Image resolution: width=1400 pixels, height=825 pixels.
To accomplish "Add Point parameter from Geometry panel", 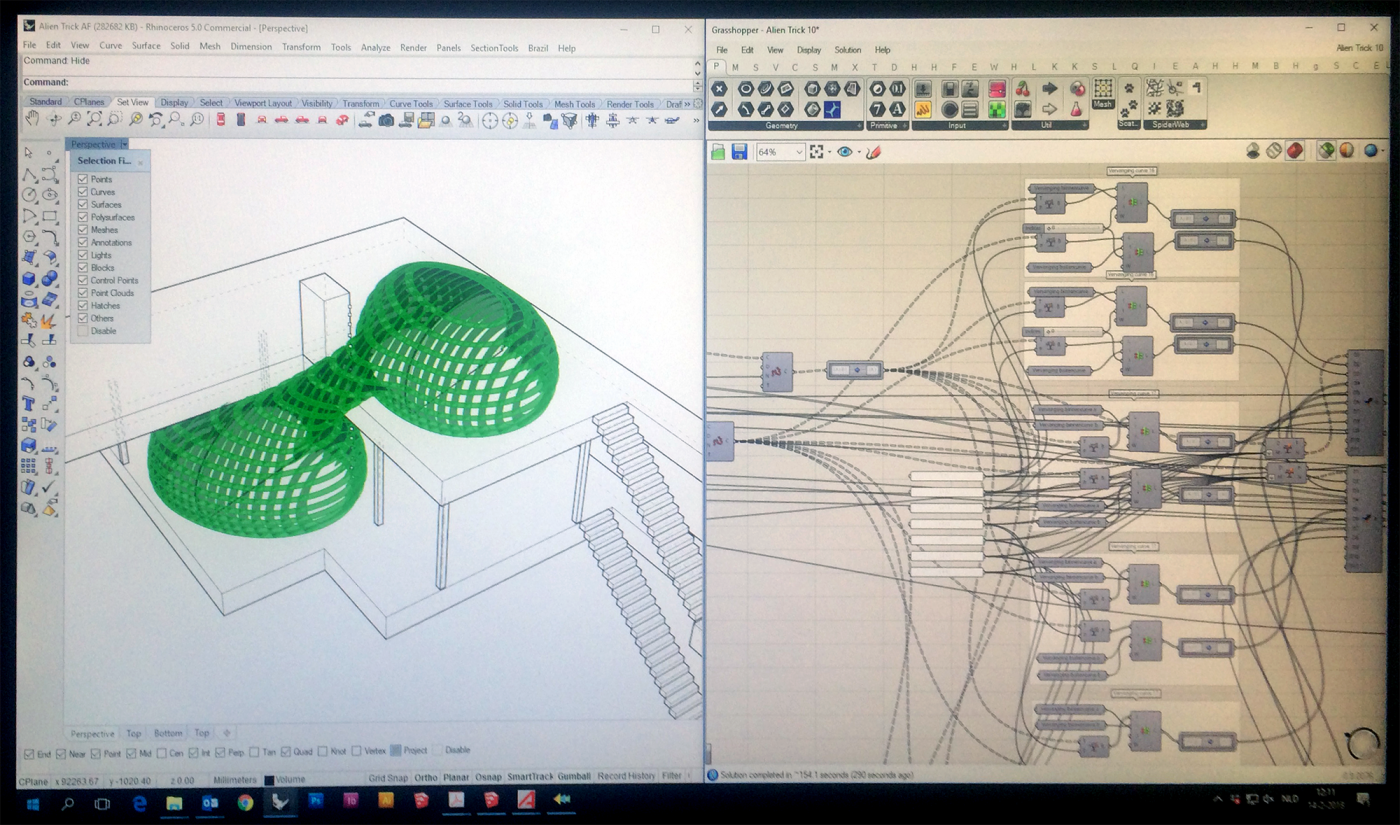I will click(x=719, y=89).
